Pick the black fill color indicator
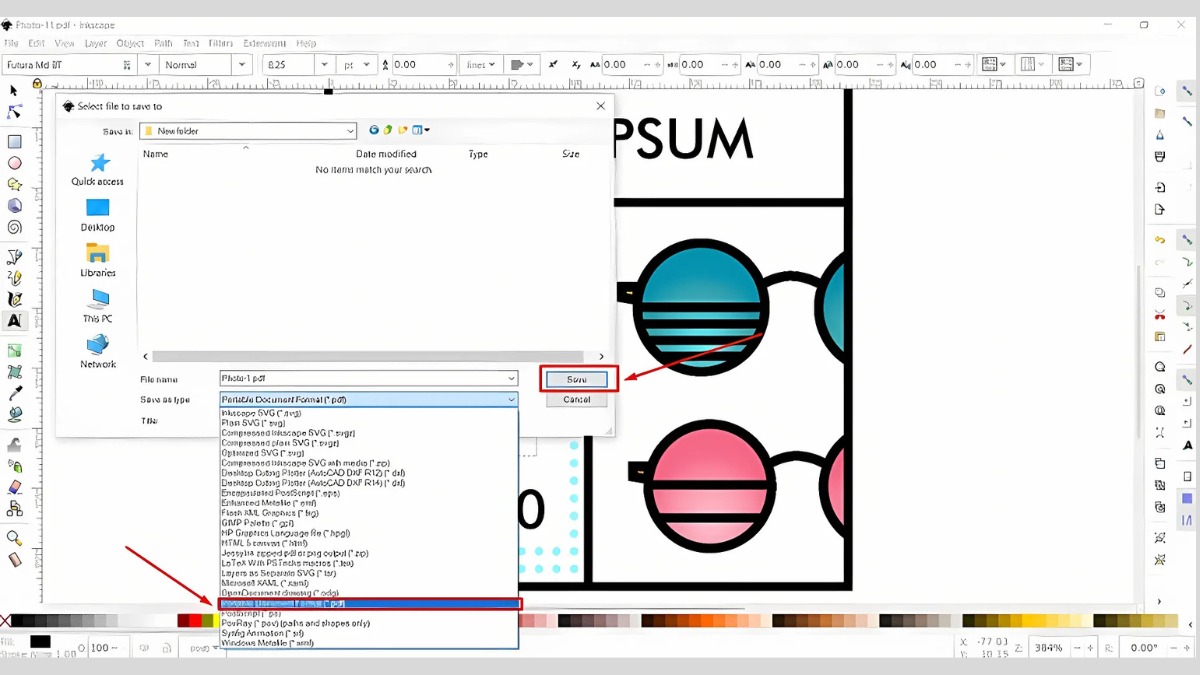 pos(40,641)
